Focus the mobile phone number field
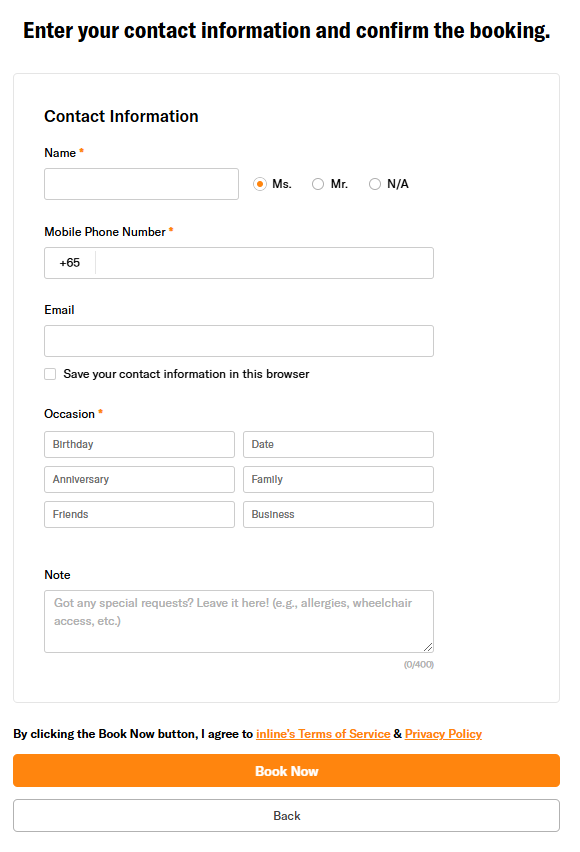580x852 pixels. click(264, 263)
